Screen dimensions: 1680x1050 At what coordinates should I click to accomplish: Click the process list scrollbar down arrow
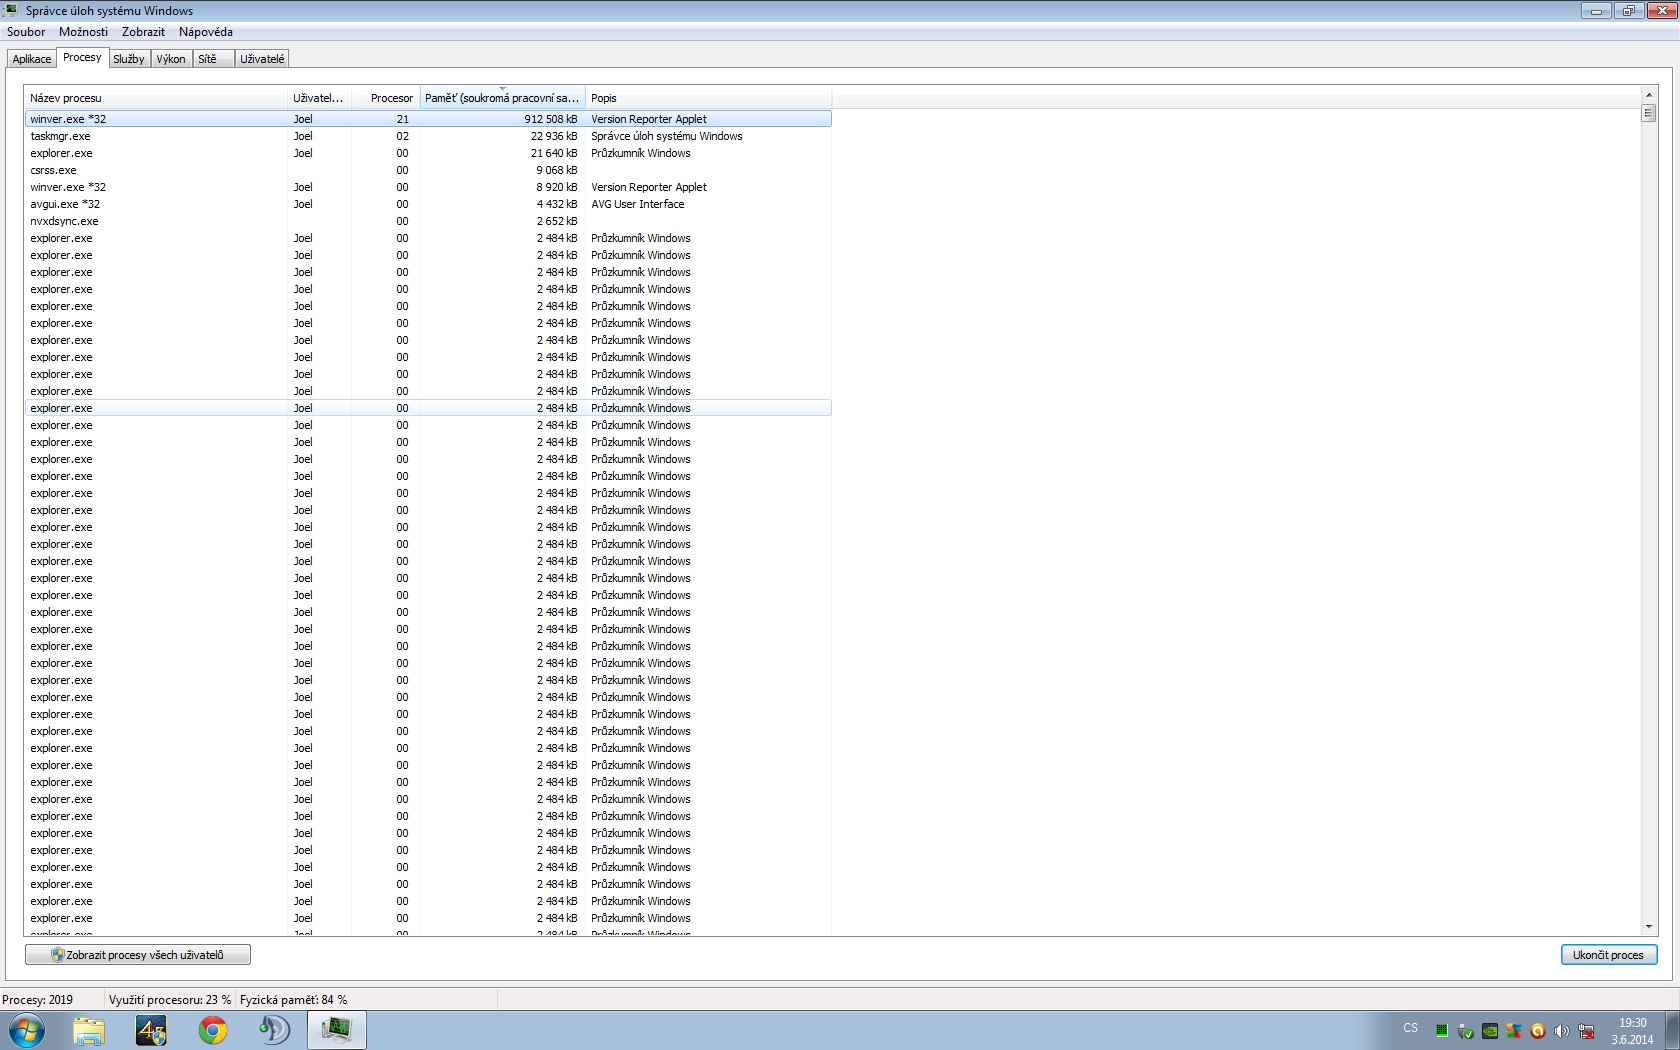click(x=1648, y=928)
